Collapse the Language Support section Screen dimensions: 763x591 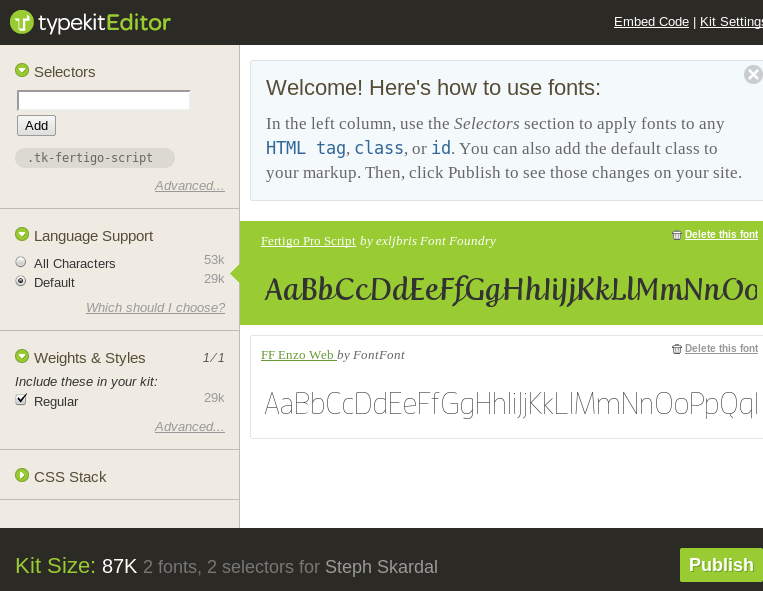[22, 234]
